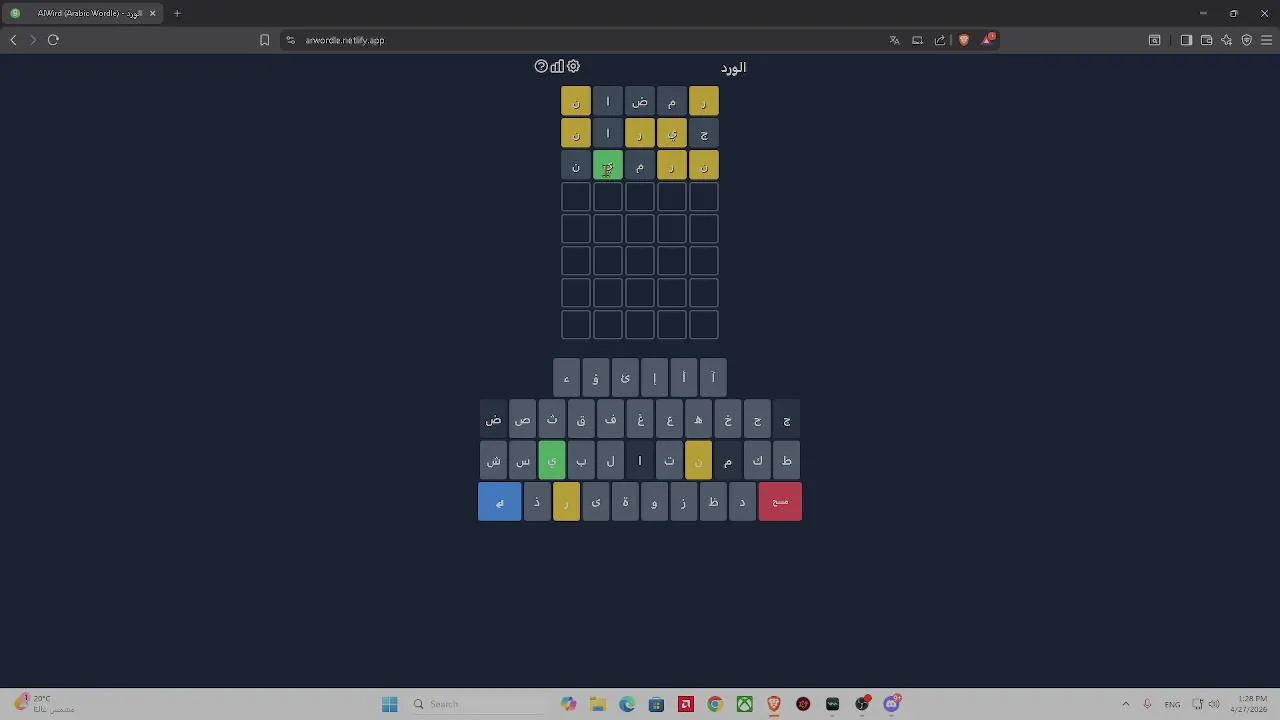
Task: Click the ب key on the keyboard
Action: click(581, 461)
